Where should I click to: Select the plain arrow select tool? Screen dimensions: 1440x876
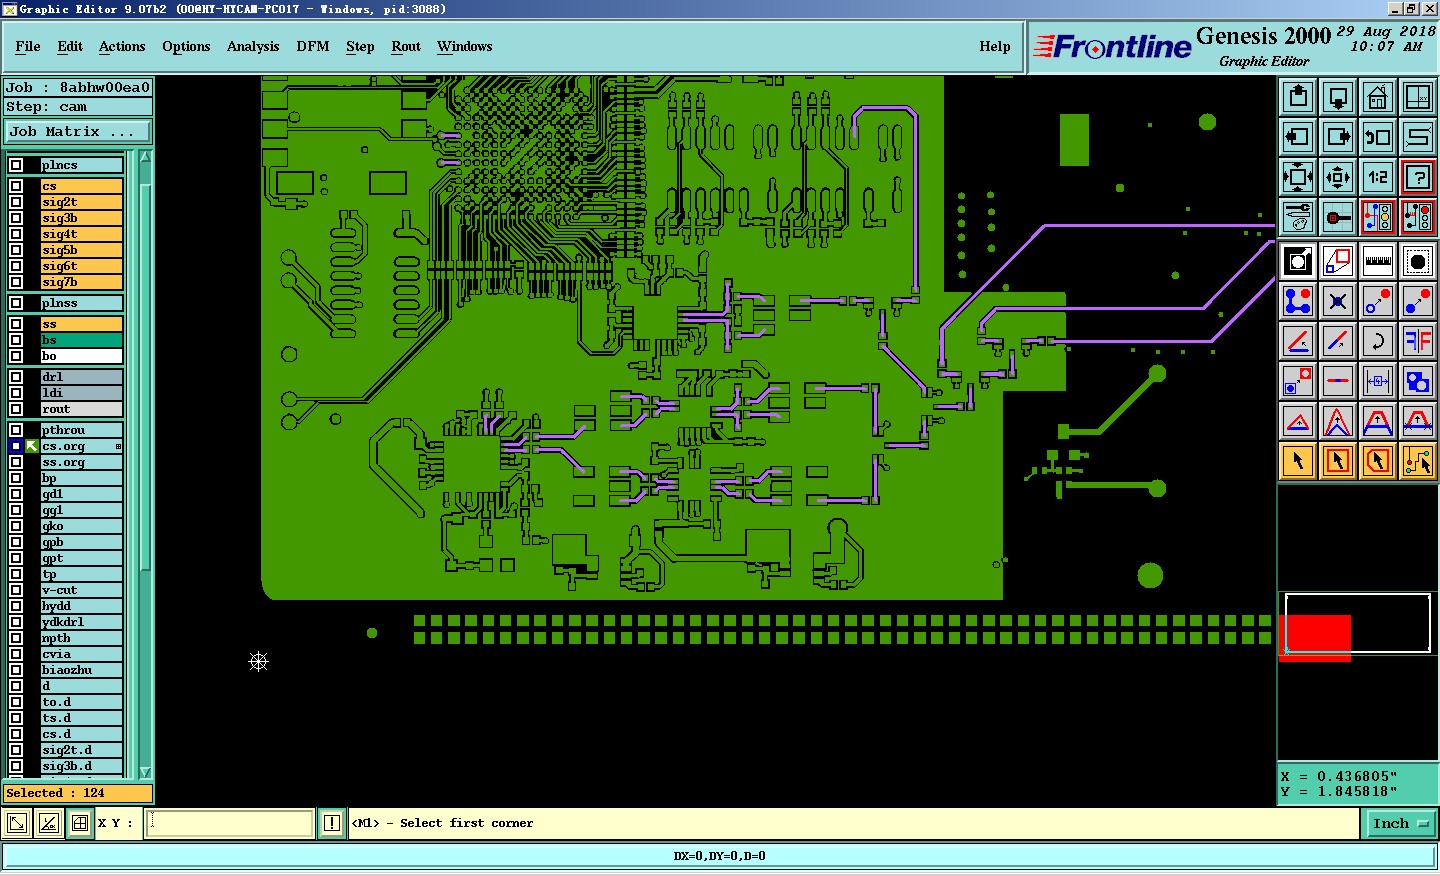click(1298, 461)
